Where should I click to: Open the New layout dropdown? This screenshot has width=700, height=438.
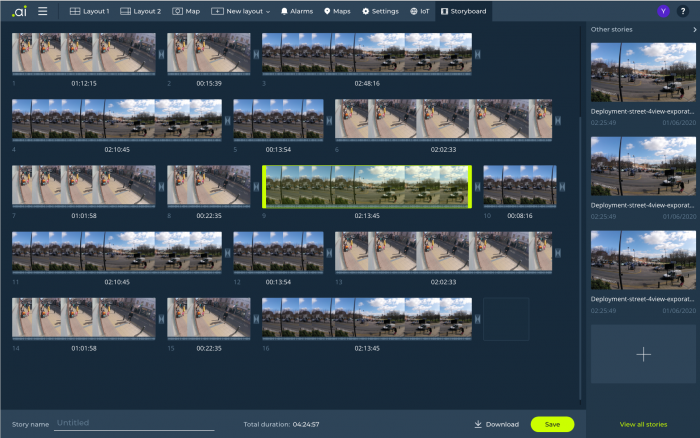coord(241,11)
